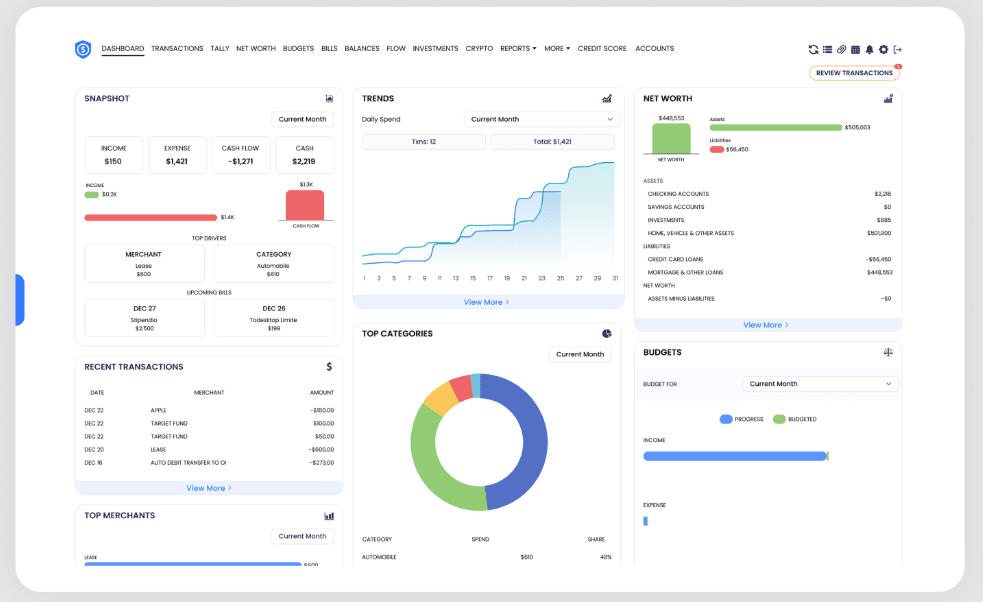Expand the Reports menu
The width and height of the screenshot is (983, 602).
tap(518, 48)
